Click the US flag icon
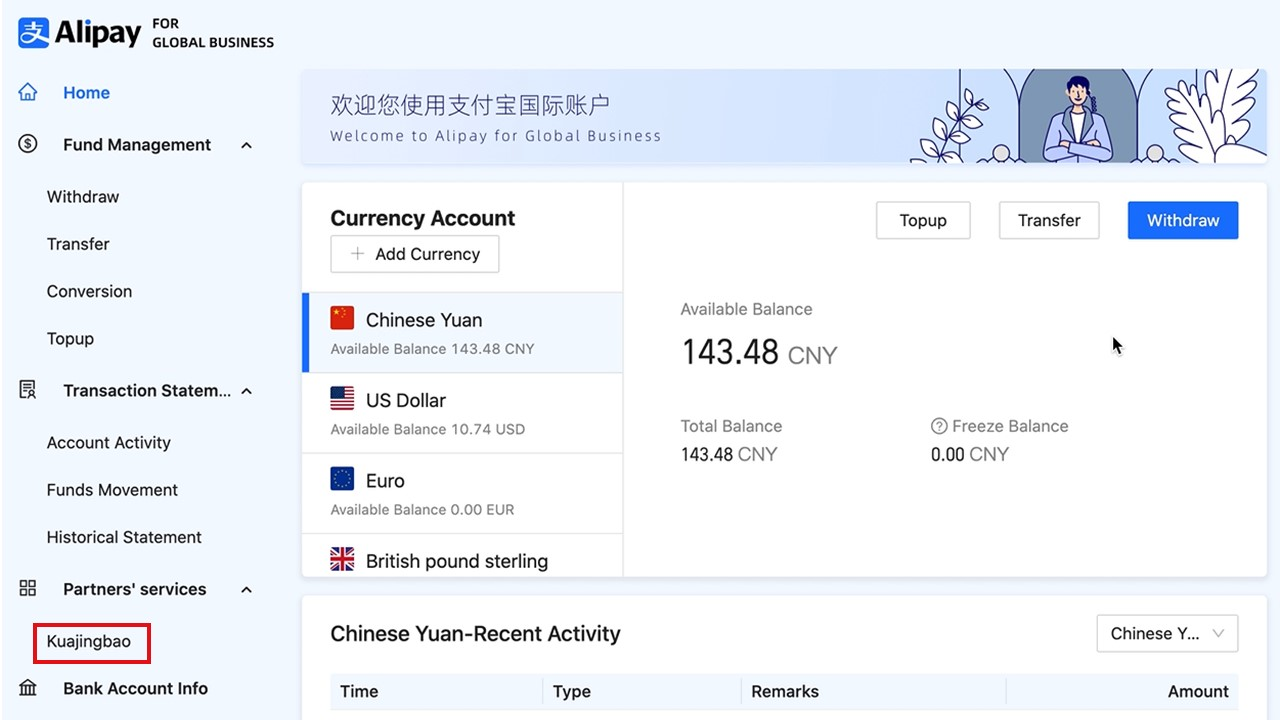This screenshot has width=1280, height=720. pos(342,399)
